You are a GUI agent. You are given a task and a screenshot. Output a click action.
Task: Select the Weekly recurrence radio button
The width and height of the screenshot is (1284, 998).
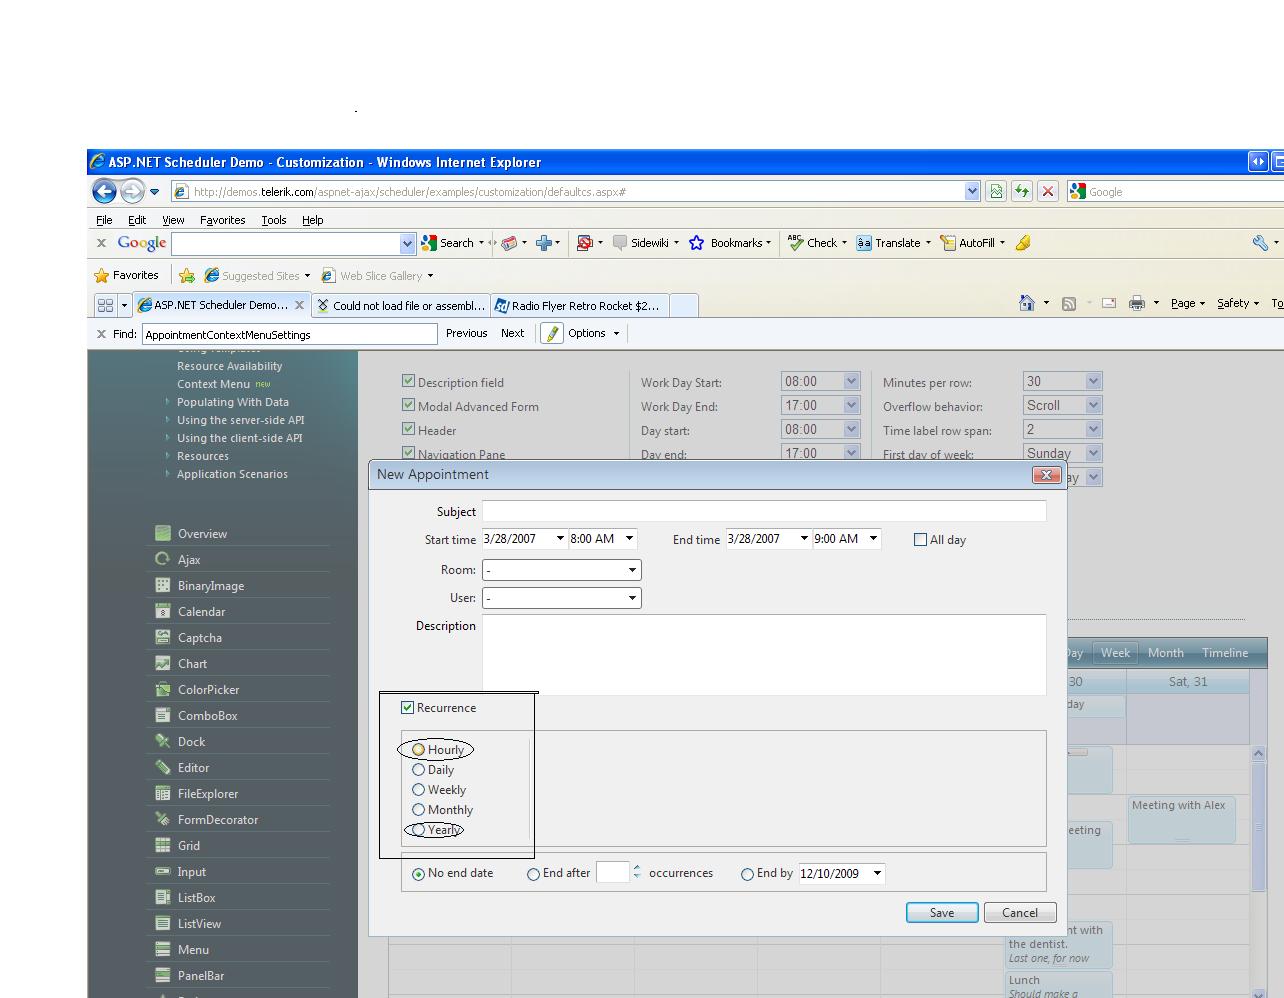point(419,790)
